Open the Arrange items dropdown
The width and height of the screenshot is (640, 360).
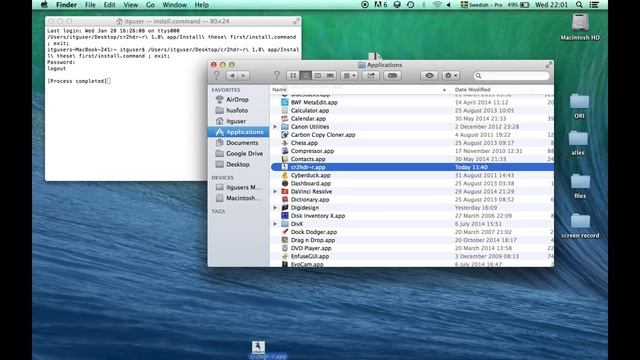349,76
